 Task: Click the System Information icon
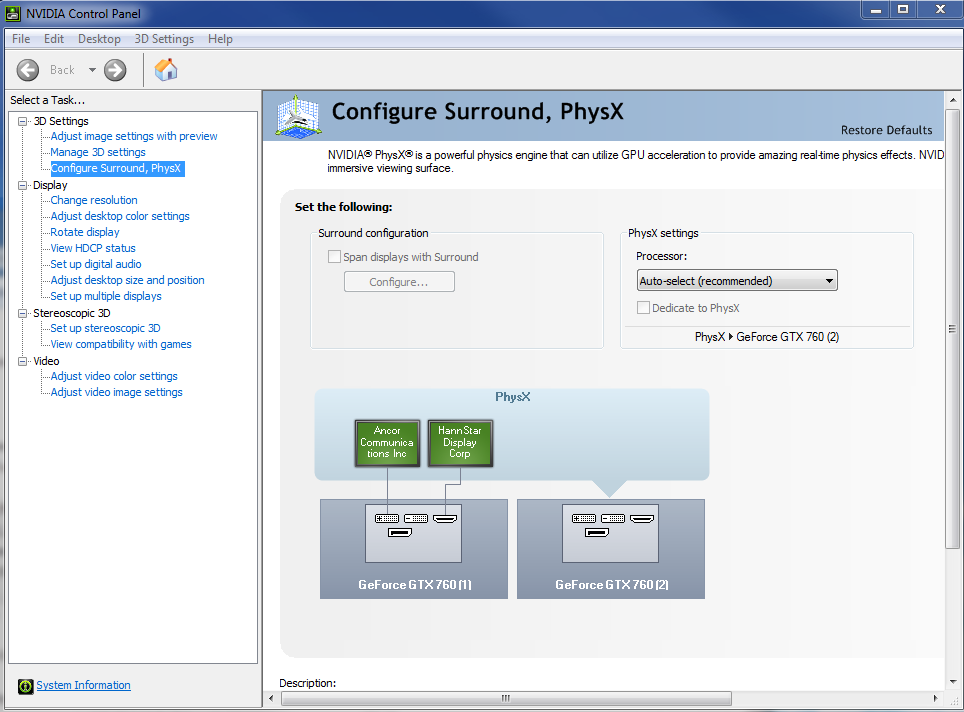25,686
